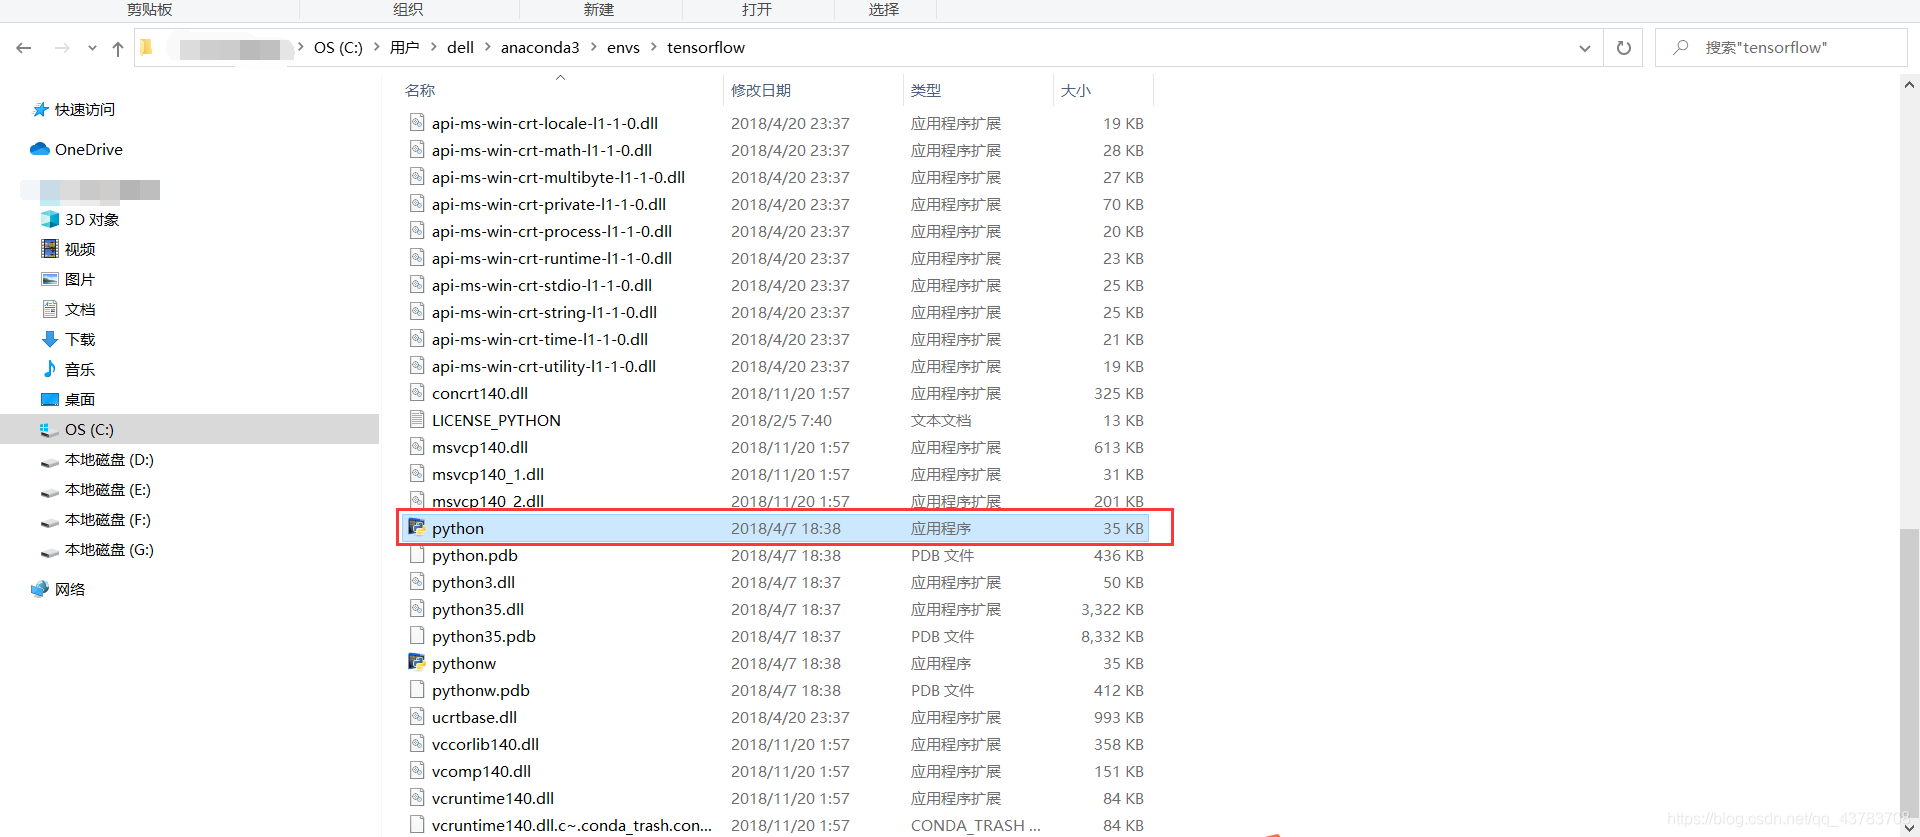Select 桌面 folder icon in sidebar

(50, 399)
